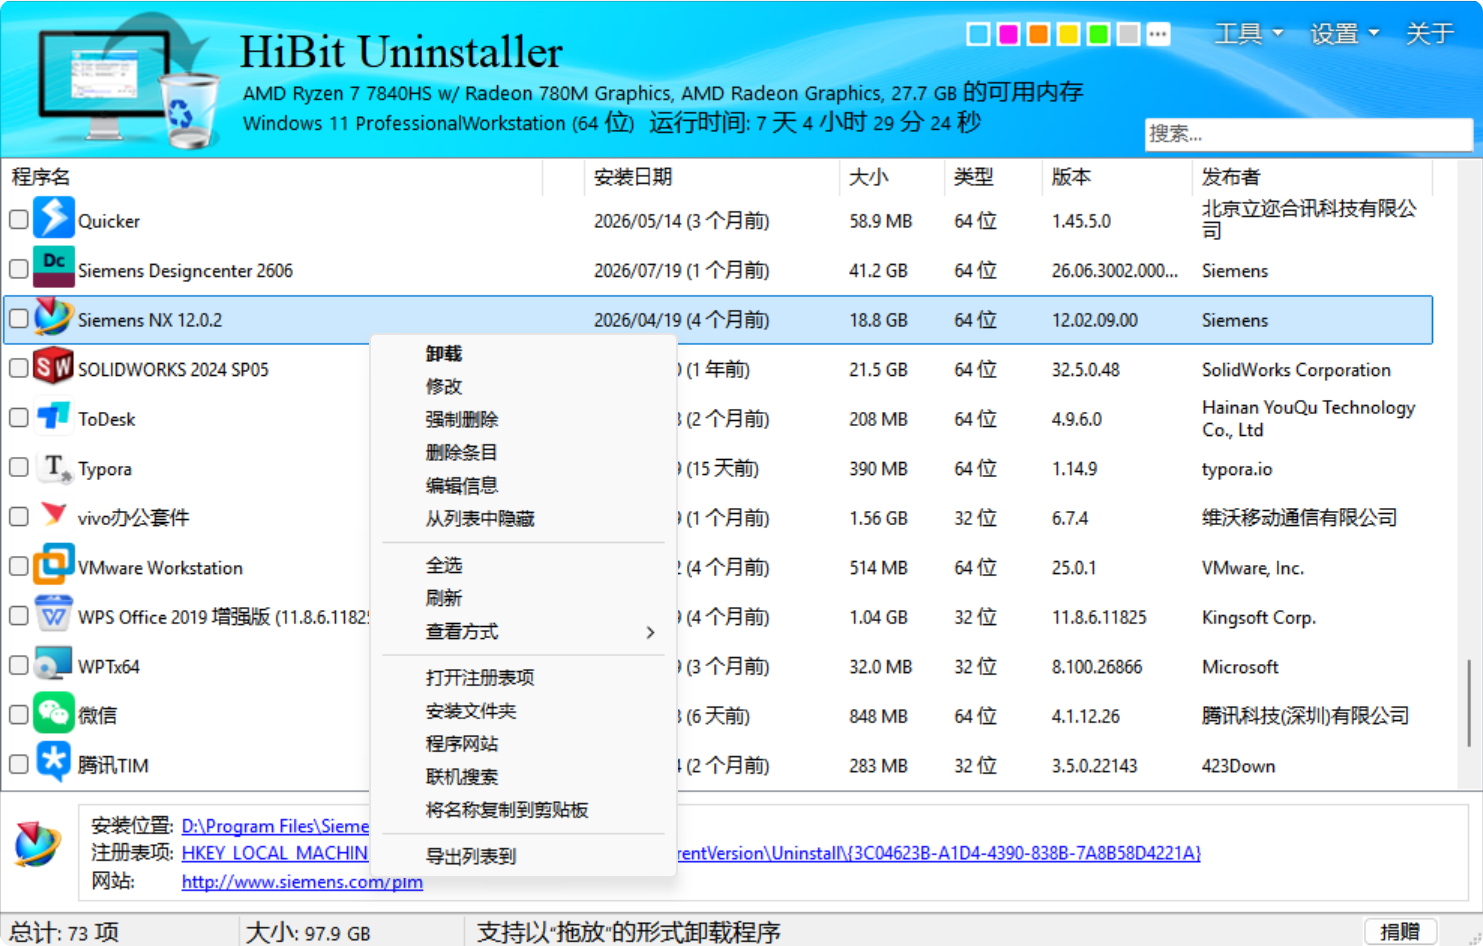Select the blue-outlined white theme swatch
The height and width of the screenshot is (946, 1483).
[x=979, y=34]
